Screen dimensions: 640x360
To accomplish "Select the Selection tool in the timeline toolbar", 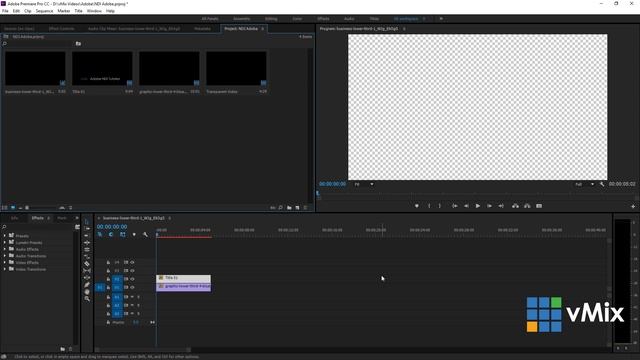I will coord(87,222).
